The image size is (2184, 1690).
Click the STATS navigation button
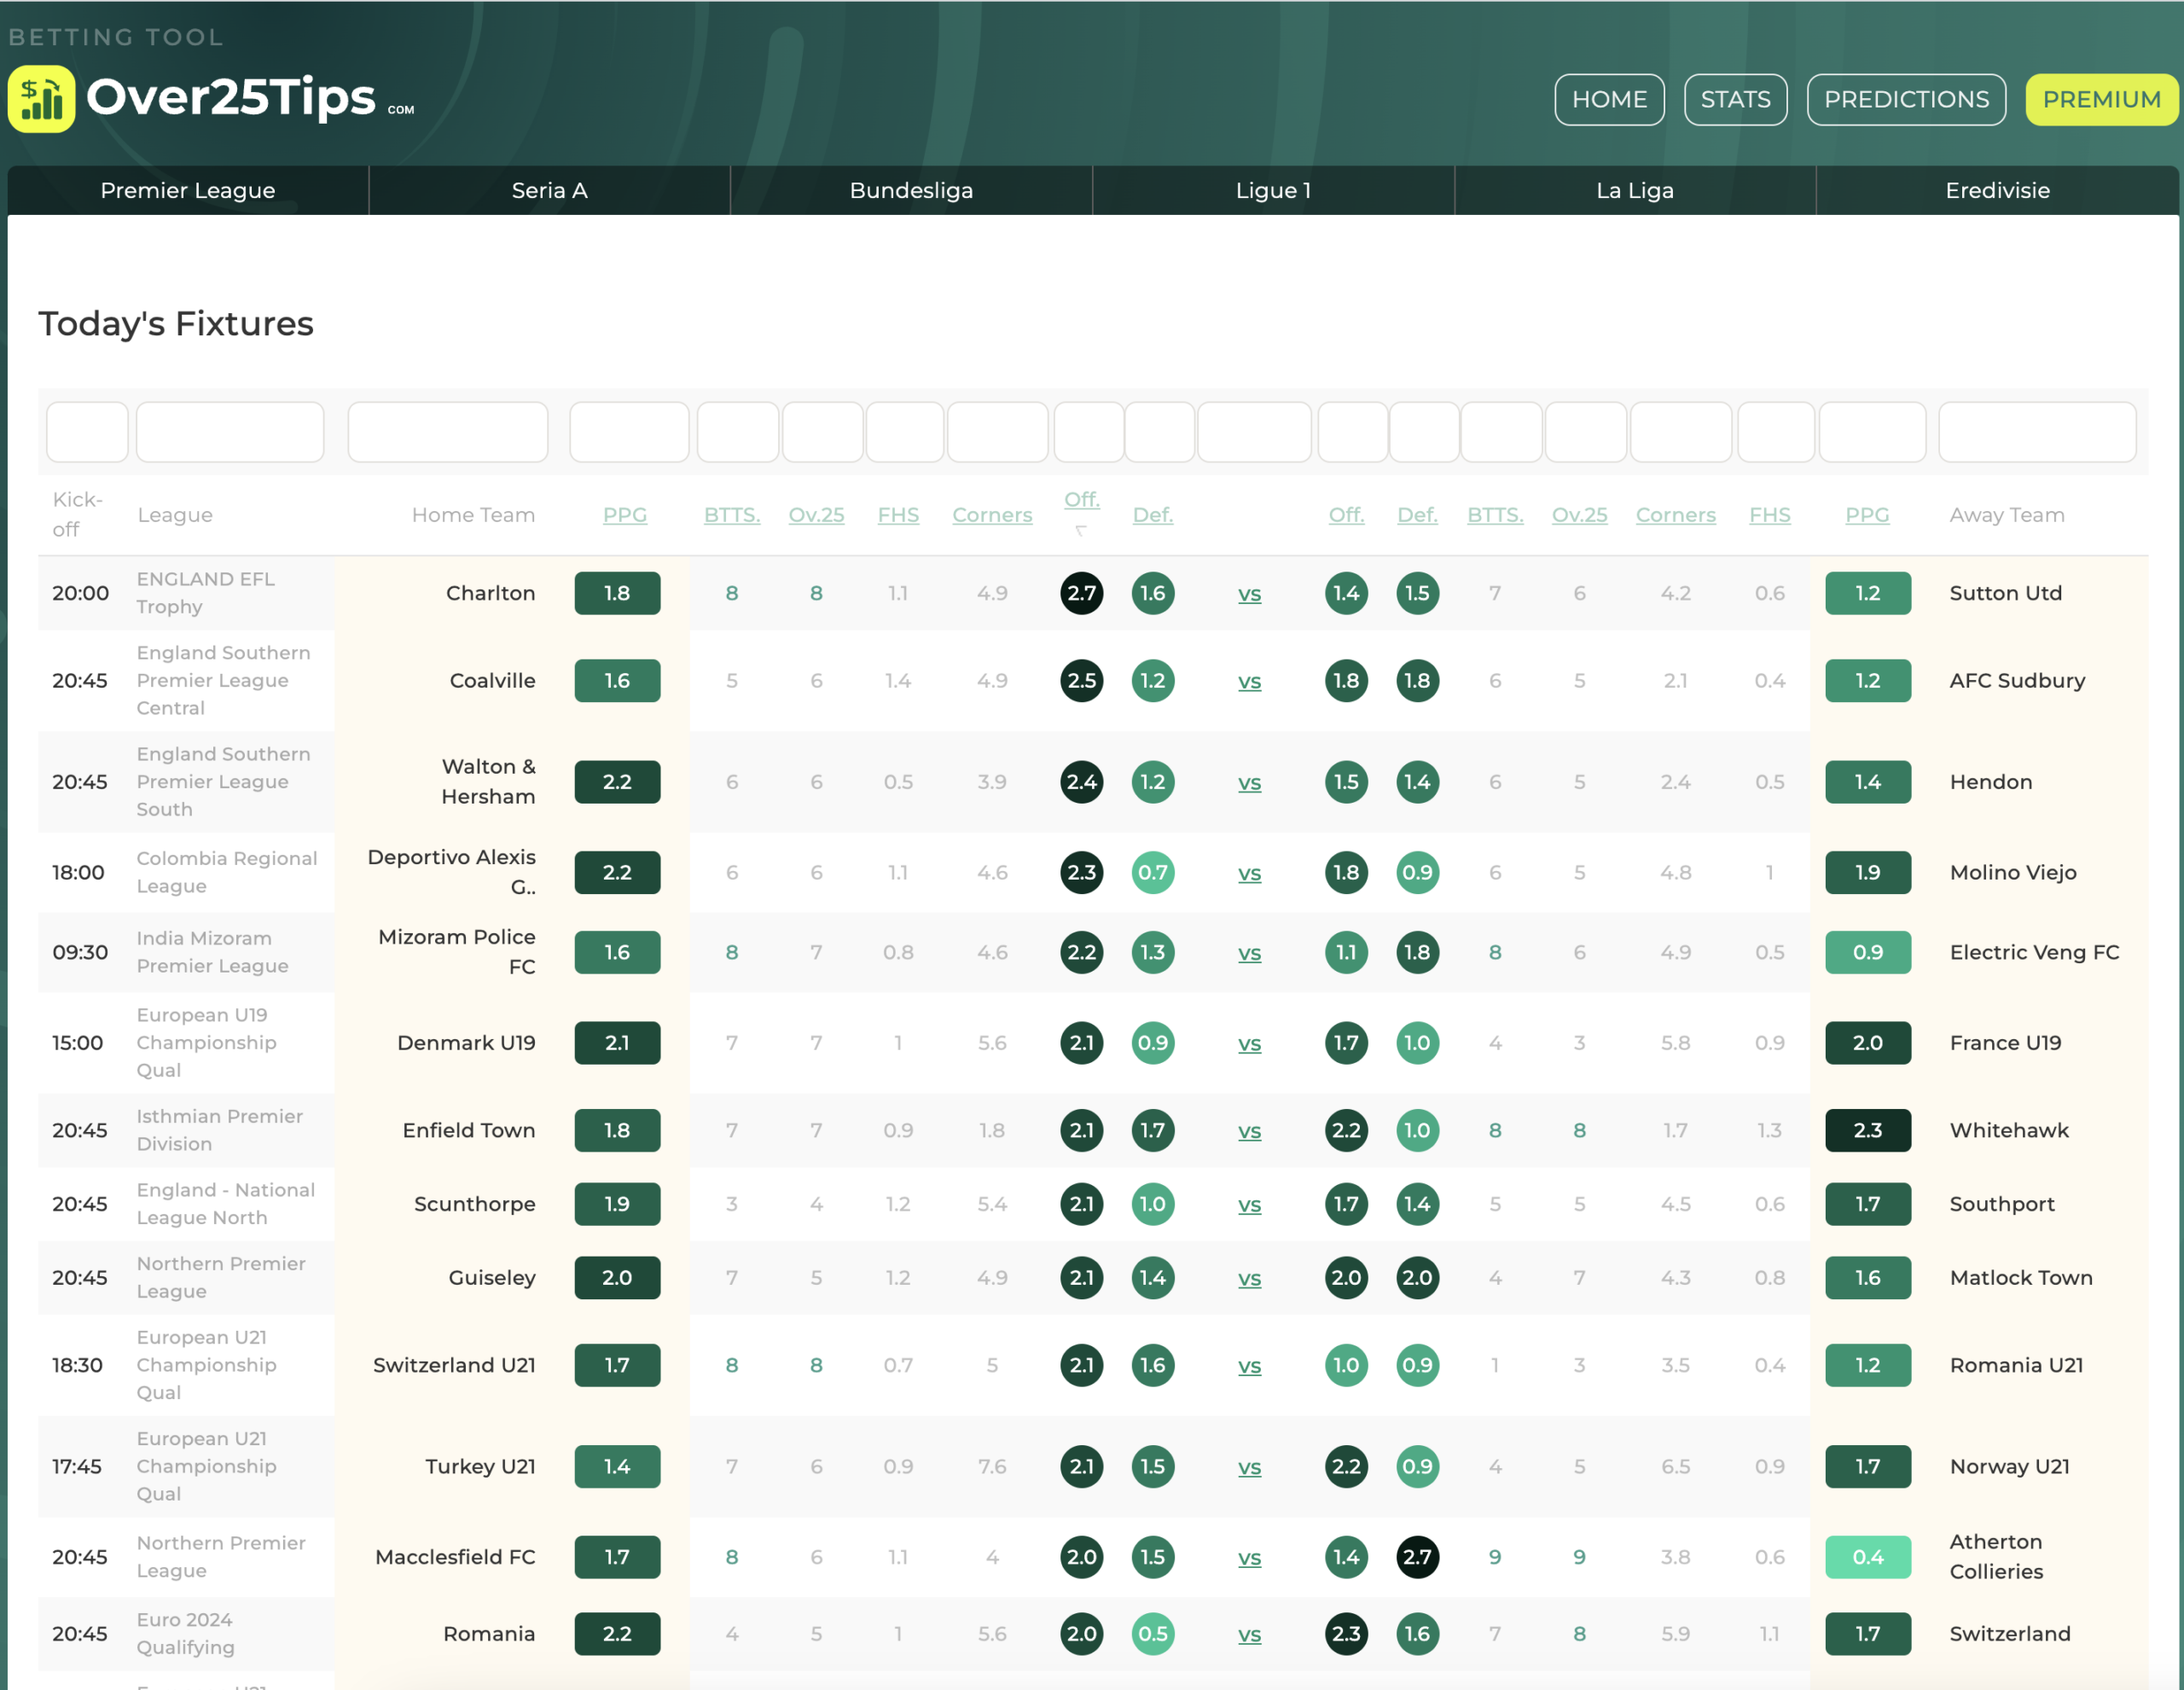click(x=1735, y=99)
